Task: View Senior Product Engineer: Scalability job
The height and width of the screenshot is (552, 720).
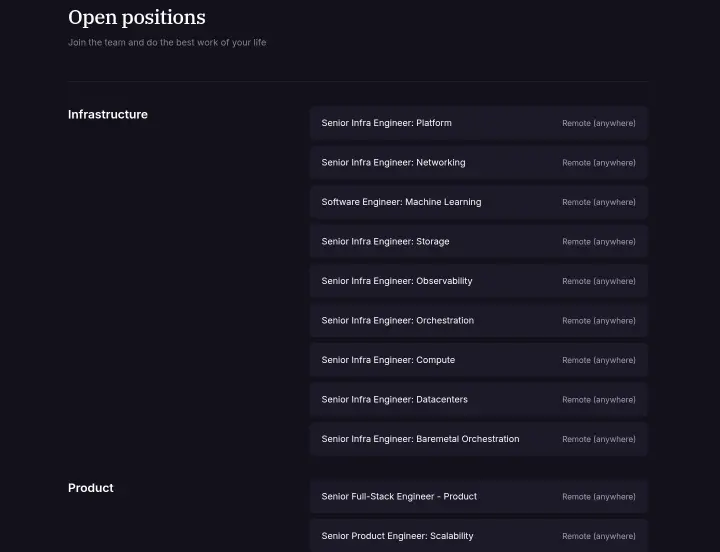Action: [x=478, y=536]
